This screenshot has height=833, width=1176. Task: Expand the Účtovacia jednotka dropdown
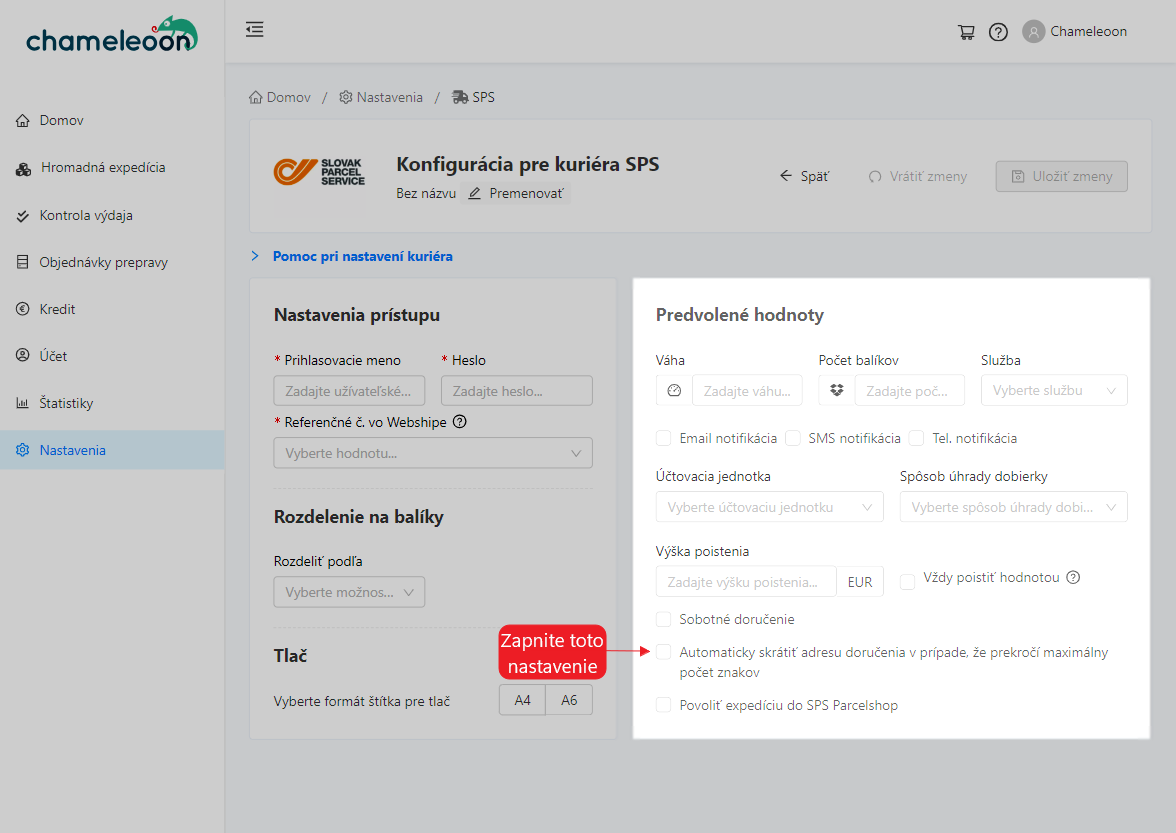[769, 507]
